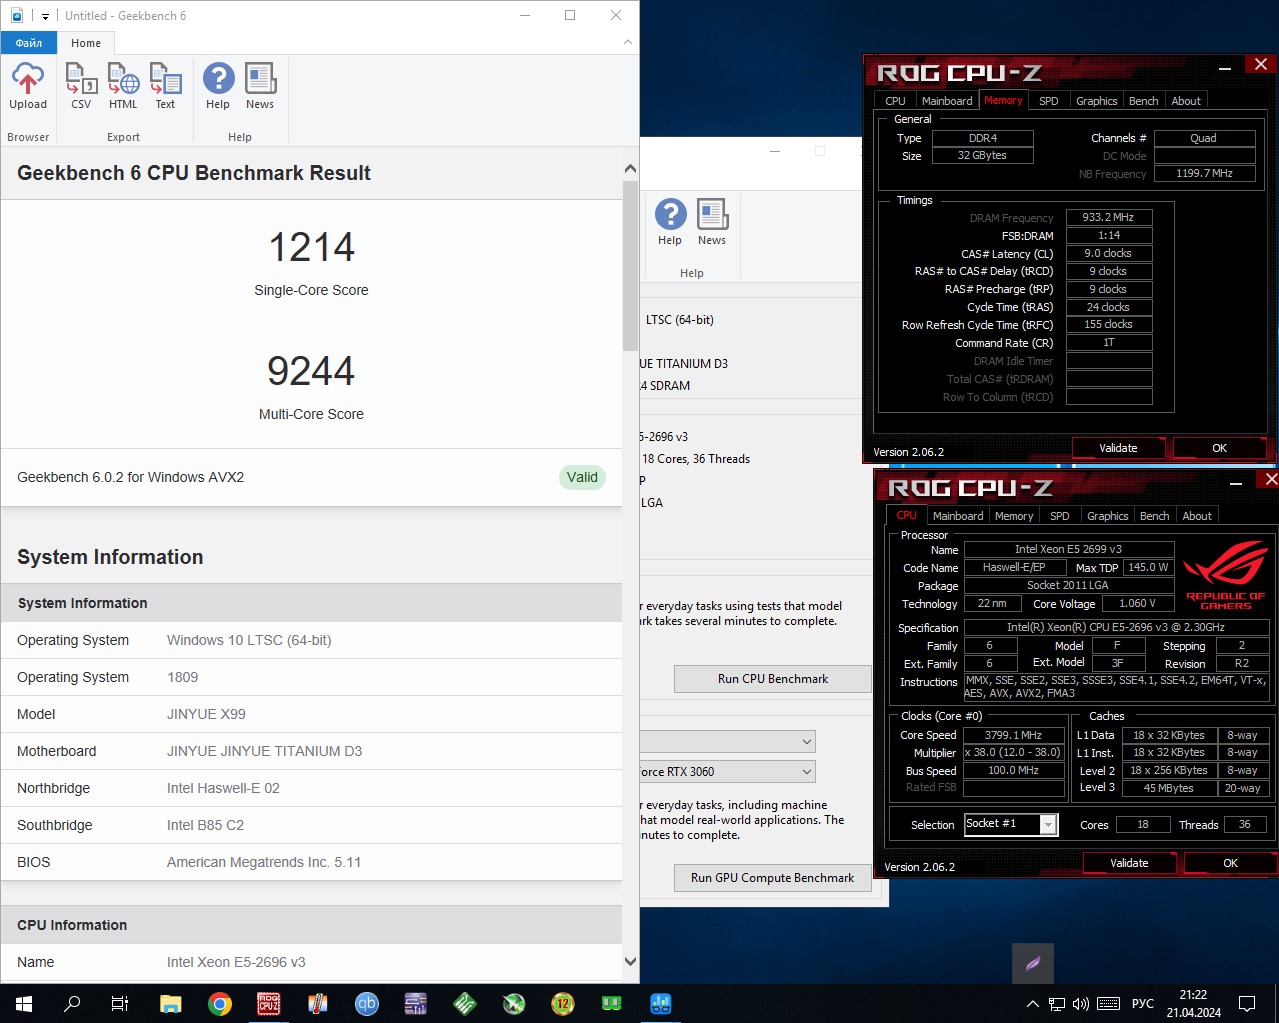Collapse the Geekbench ribbon with chevron

[628, 42]
